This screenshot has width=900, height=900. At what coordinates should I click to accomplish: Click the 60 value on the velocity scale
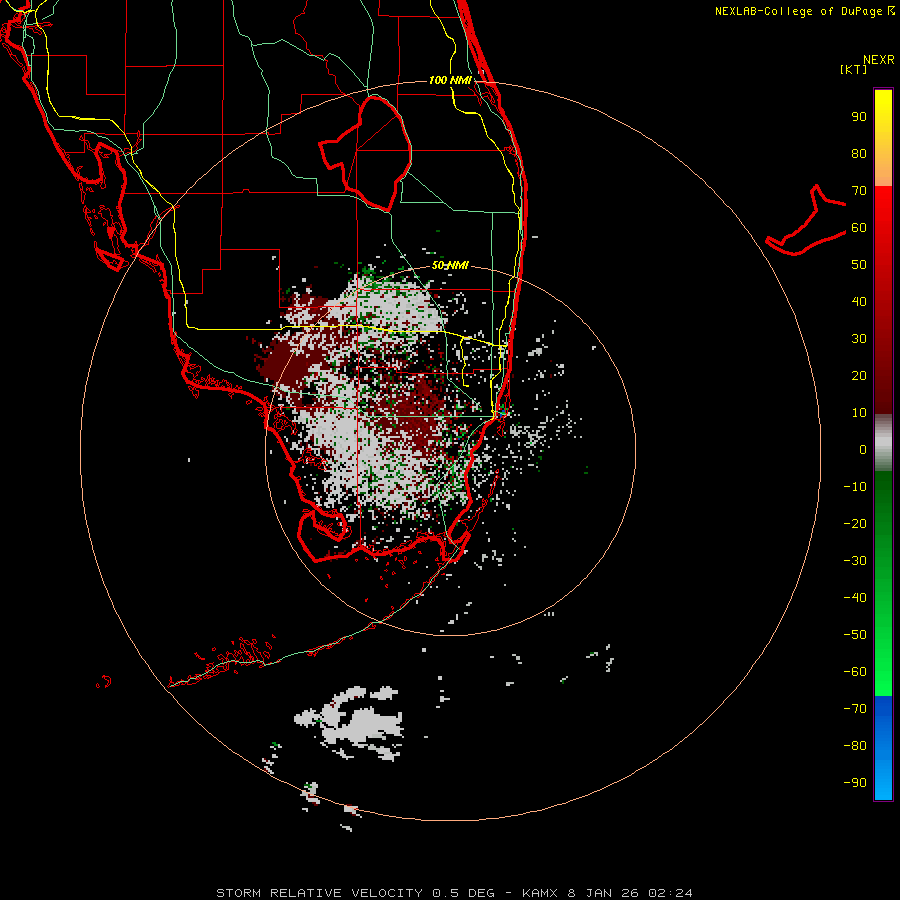coord(859,227)
